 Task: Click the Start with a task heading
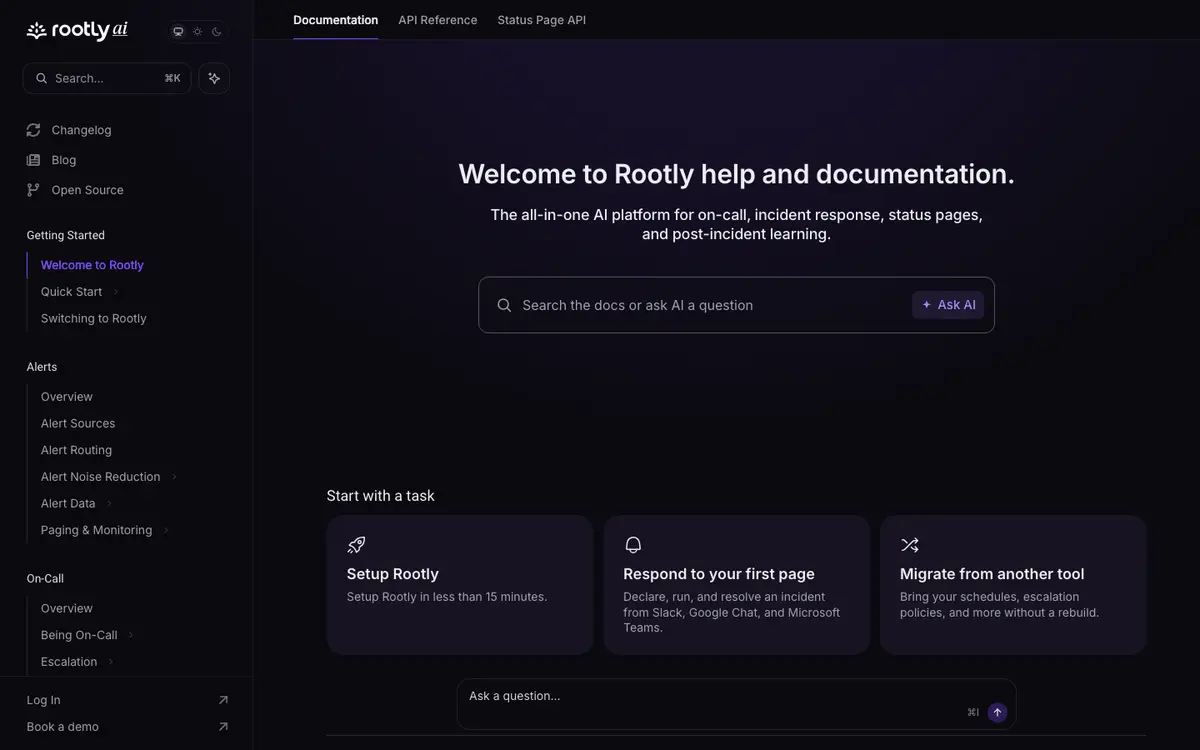[381, 496]
